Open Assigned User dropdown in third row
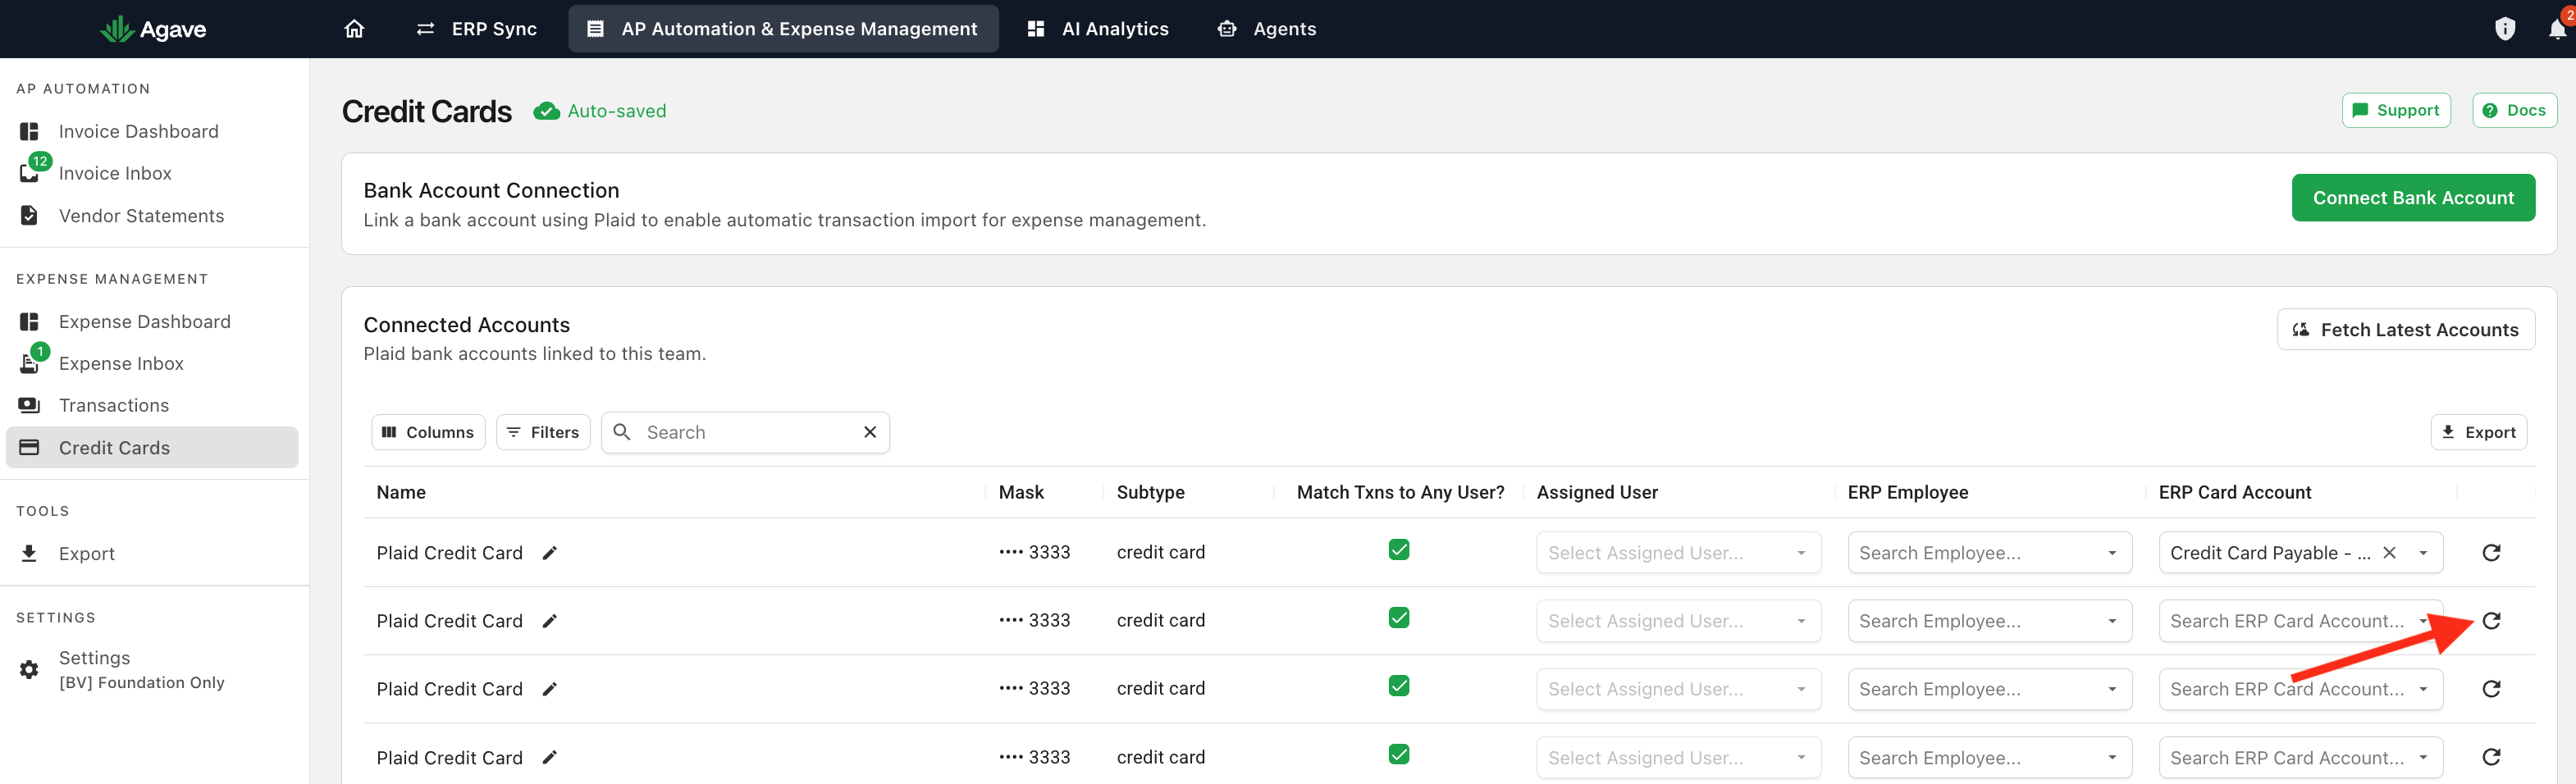Image resolution: width=2576 pixels, height=784 pixels. (x=1678, y=689)
